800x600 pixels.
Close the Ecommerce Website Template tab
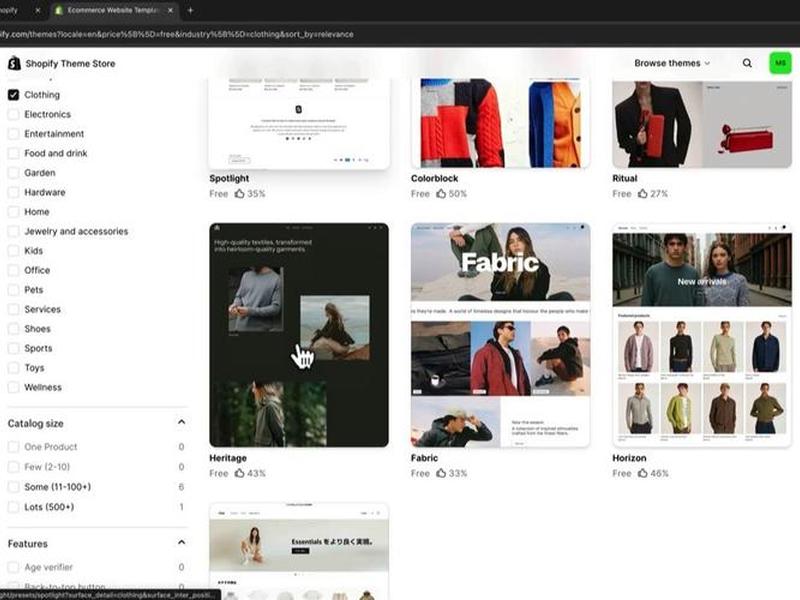[170, 10]
